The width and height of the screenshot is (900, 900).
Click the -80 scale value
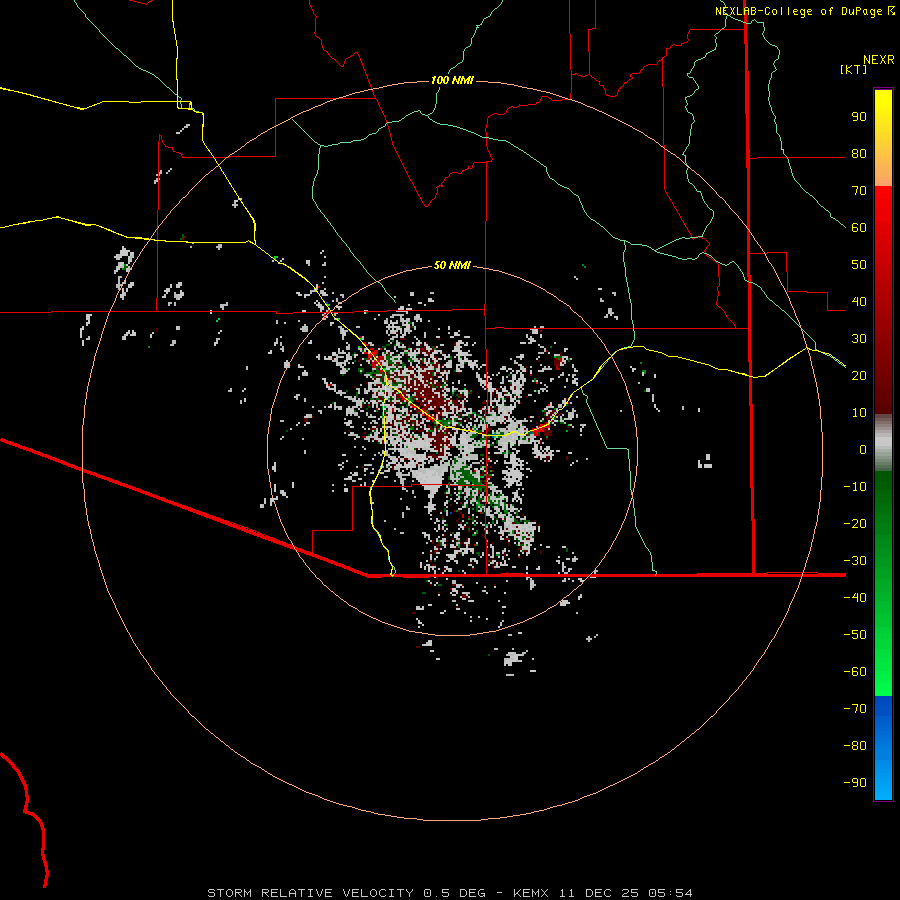[x=855, y=746]
